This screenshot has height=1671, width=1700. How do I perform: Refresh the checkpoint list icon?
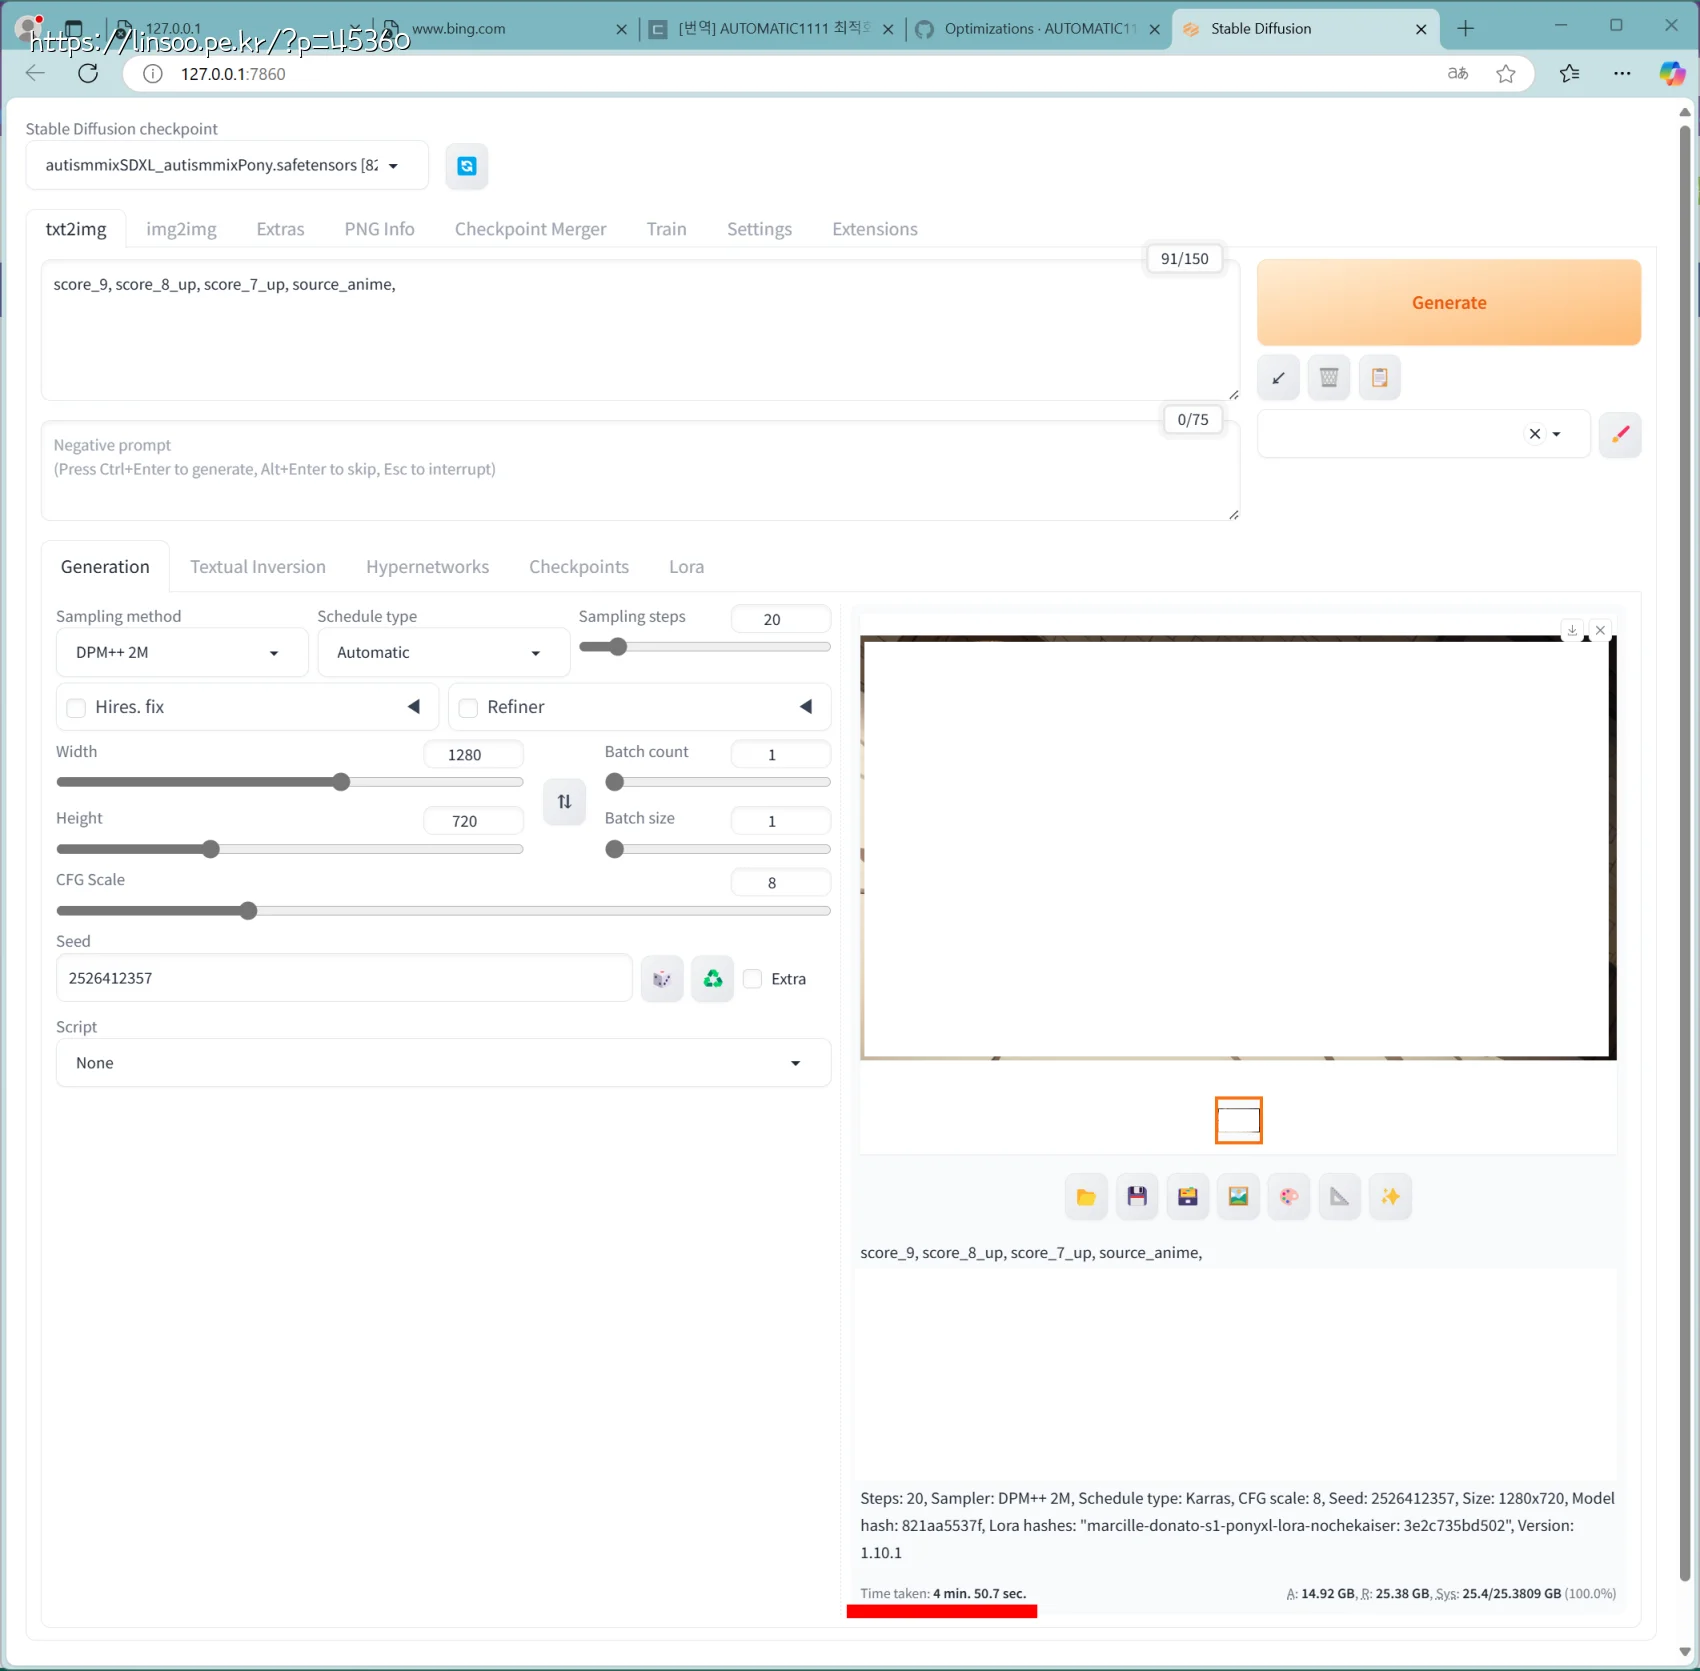coord(467,166)
